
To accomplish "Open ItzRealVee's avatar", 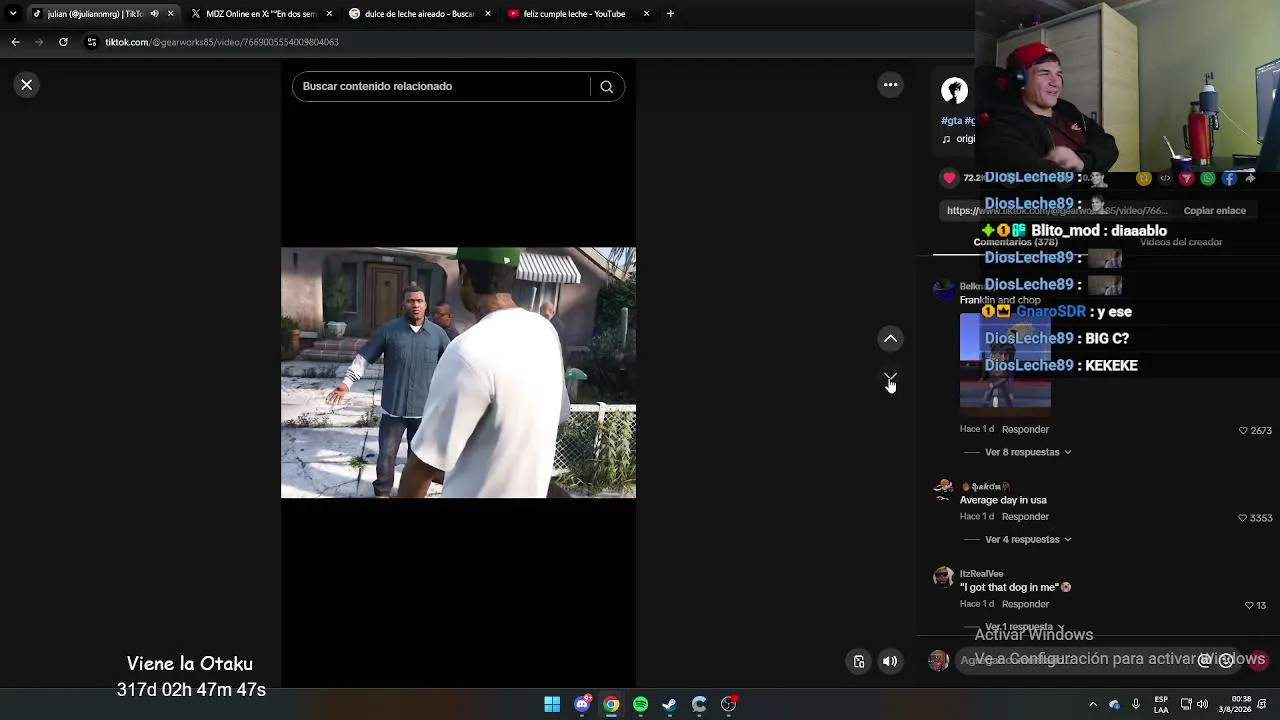I will (943, 577).
